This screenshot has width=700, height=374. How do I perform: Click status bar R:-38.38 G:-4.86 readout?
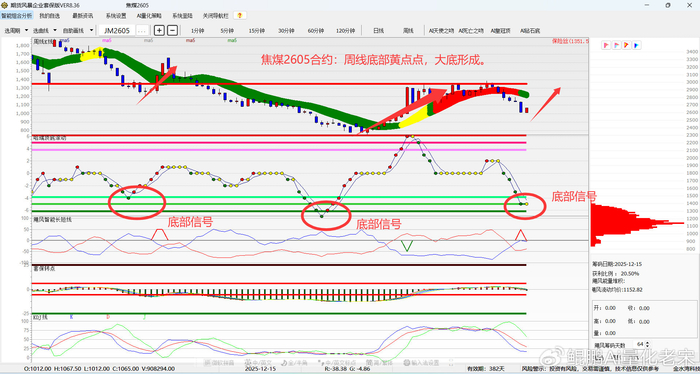(346, 370)
